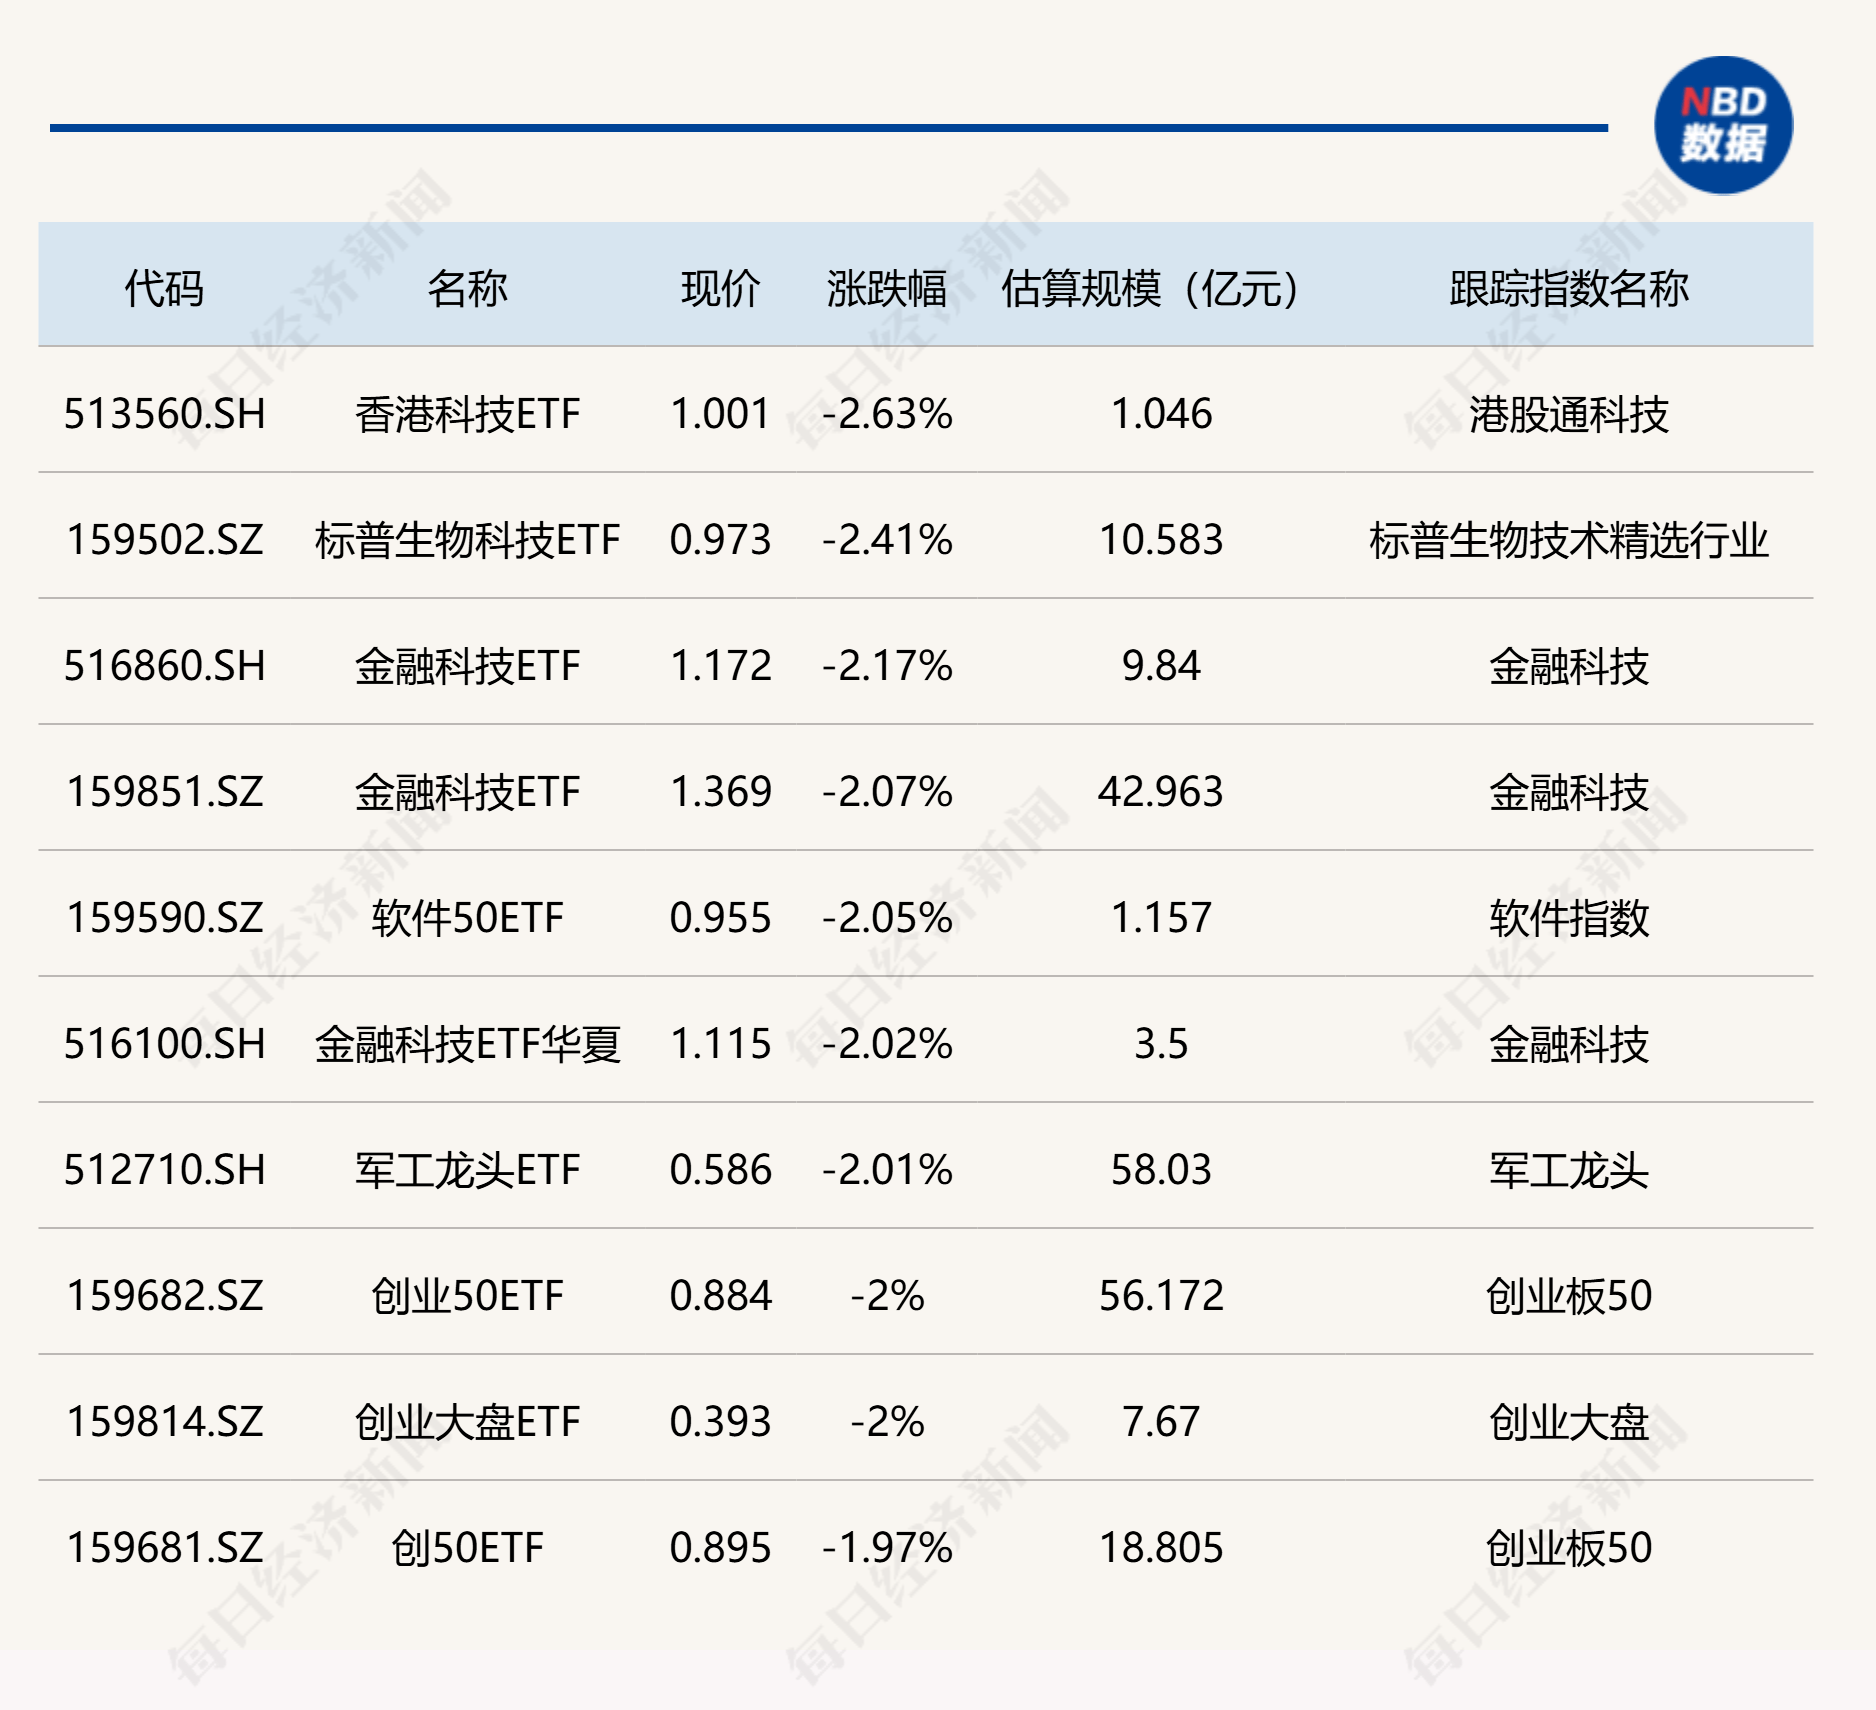Viewport: 1876px width, 1710px height.
Task: Select the index name 军工龙头
Action: (x=1569, y=1170)
